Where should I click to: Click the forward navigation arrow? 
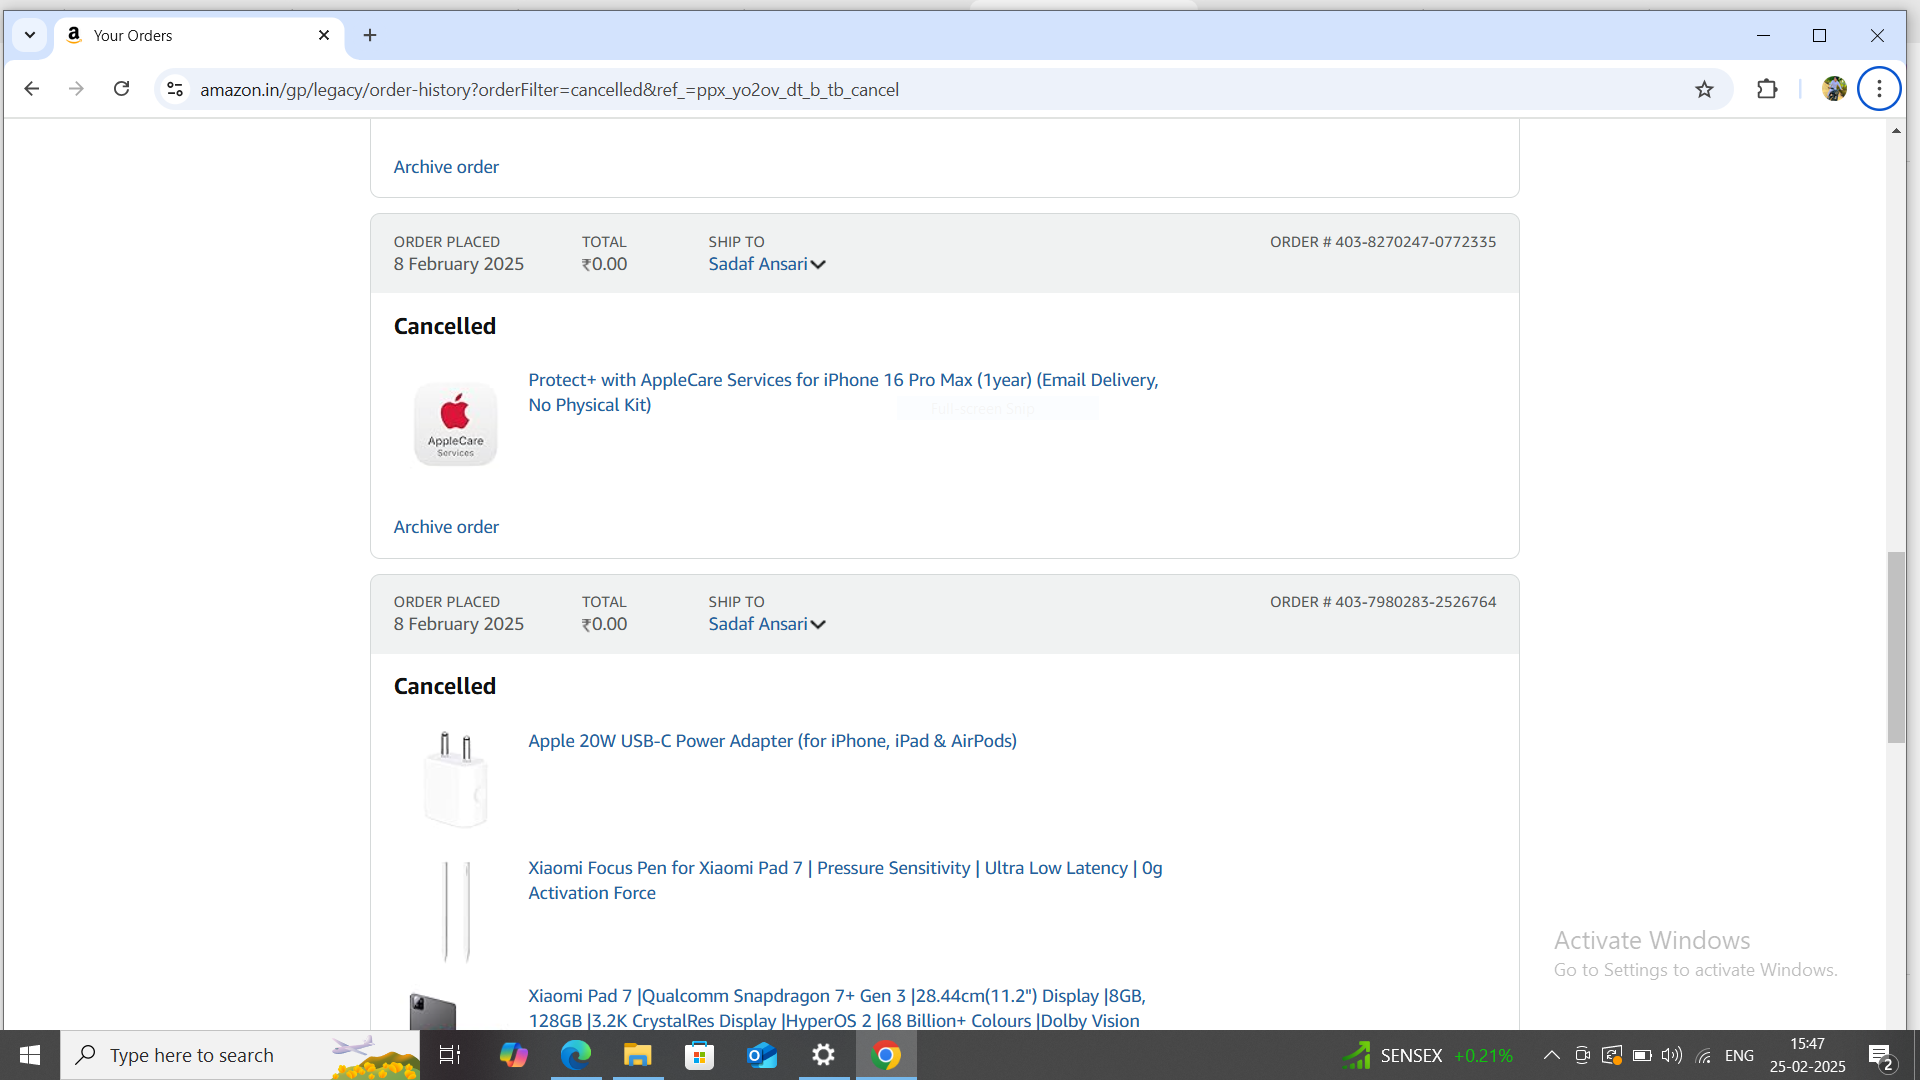click(76, 89)
